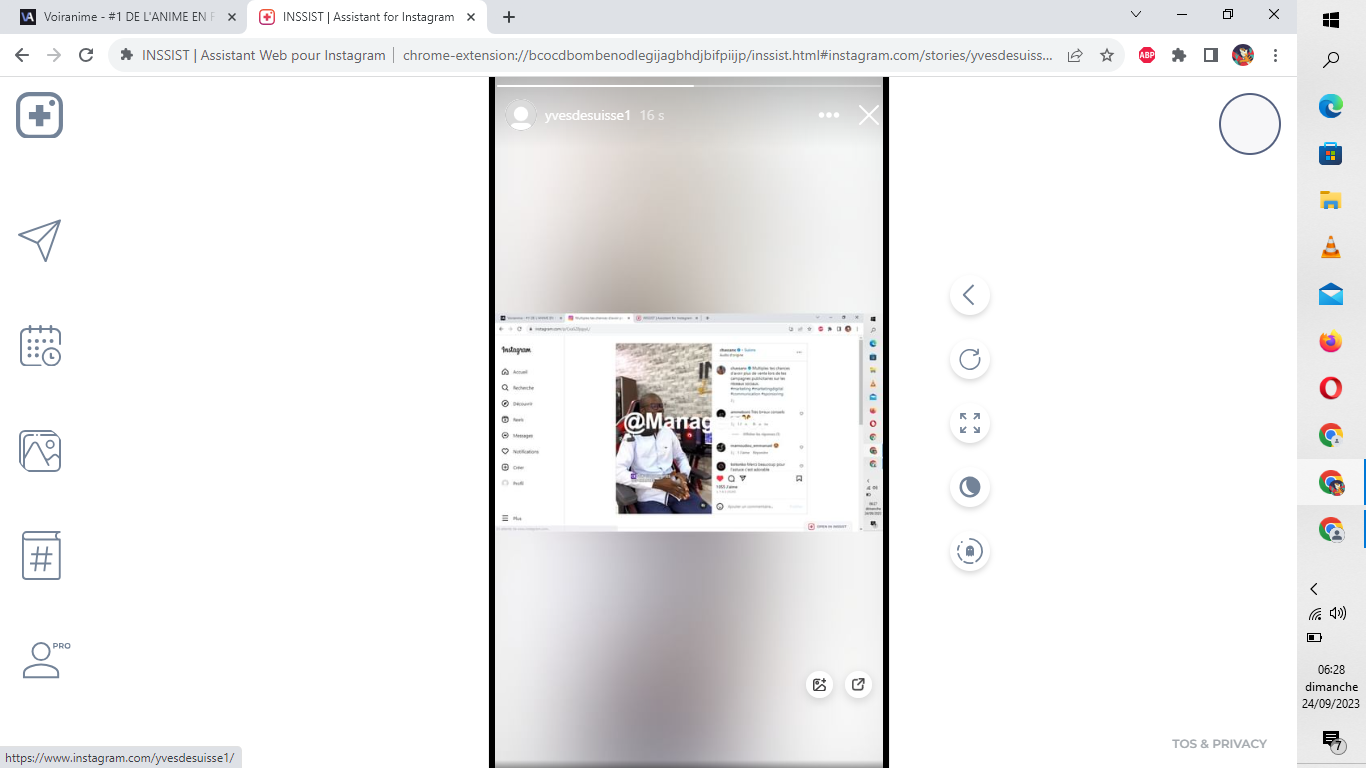Toggle ghost story viewing mode
This screenshot has width=1366, height=768.
[x=969, y=551]
